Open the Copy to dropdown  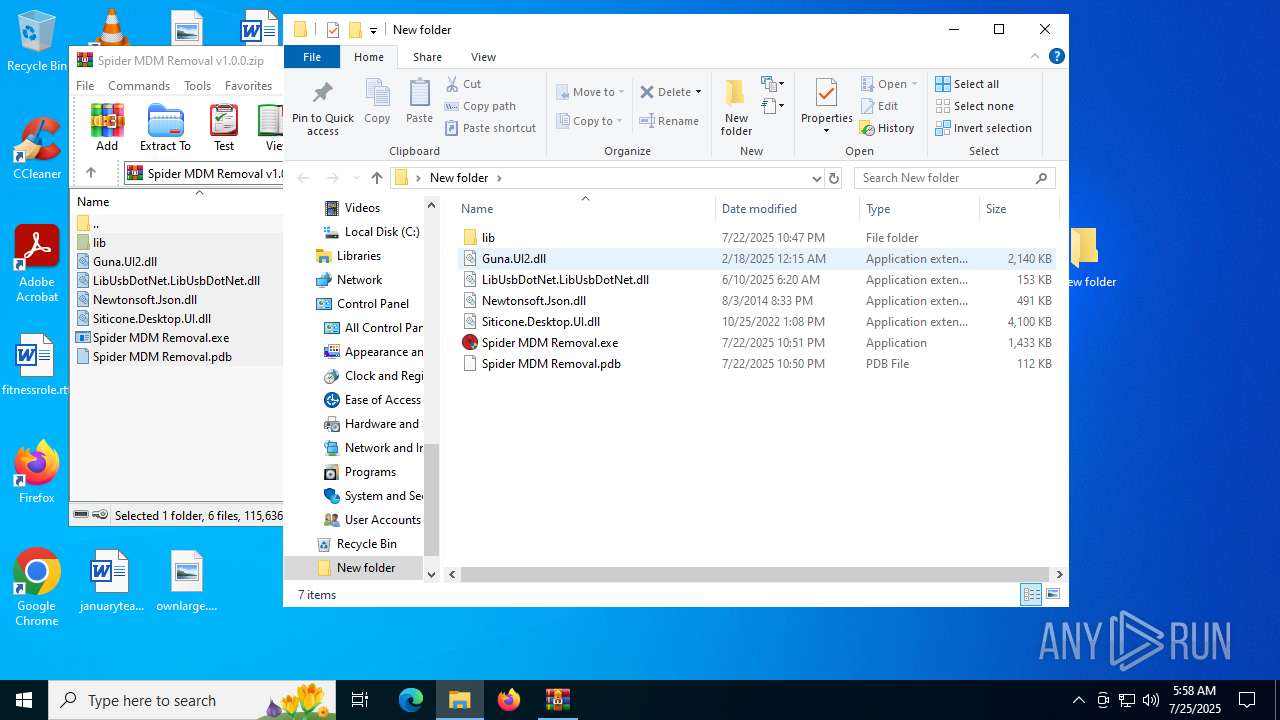590,121
